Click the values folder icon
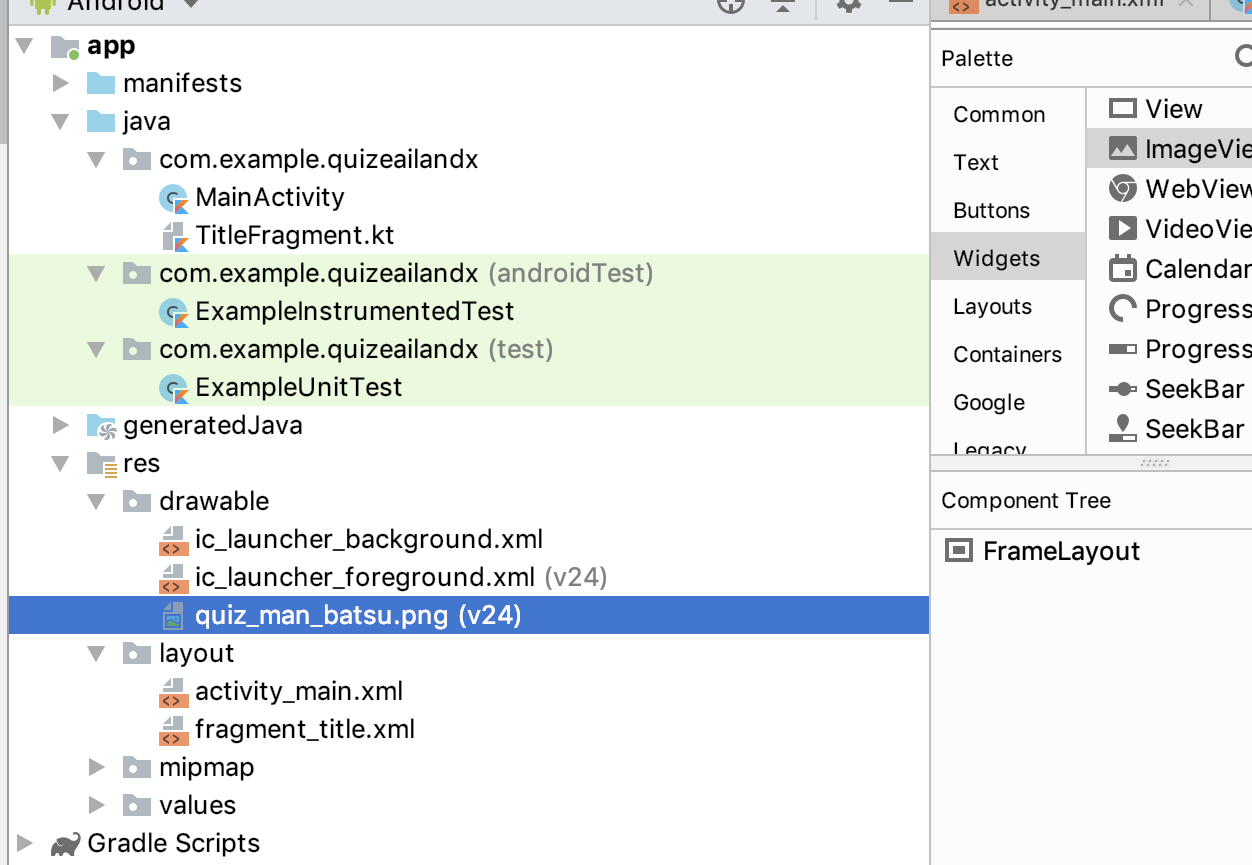1252x865 pixels. point(137,805)
